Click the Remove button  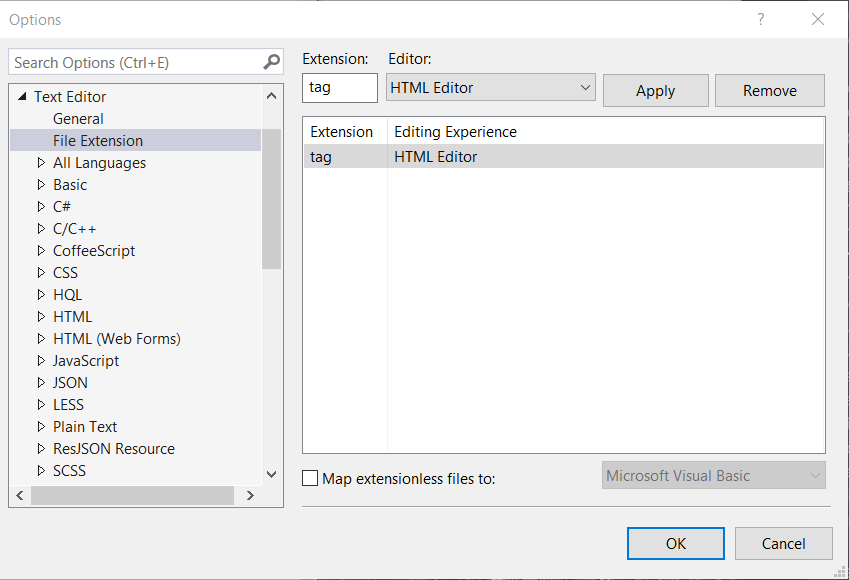(769, 90)
